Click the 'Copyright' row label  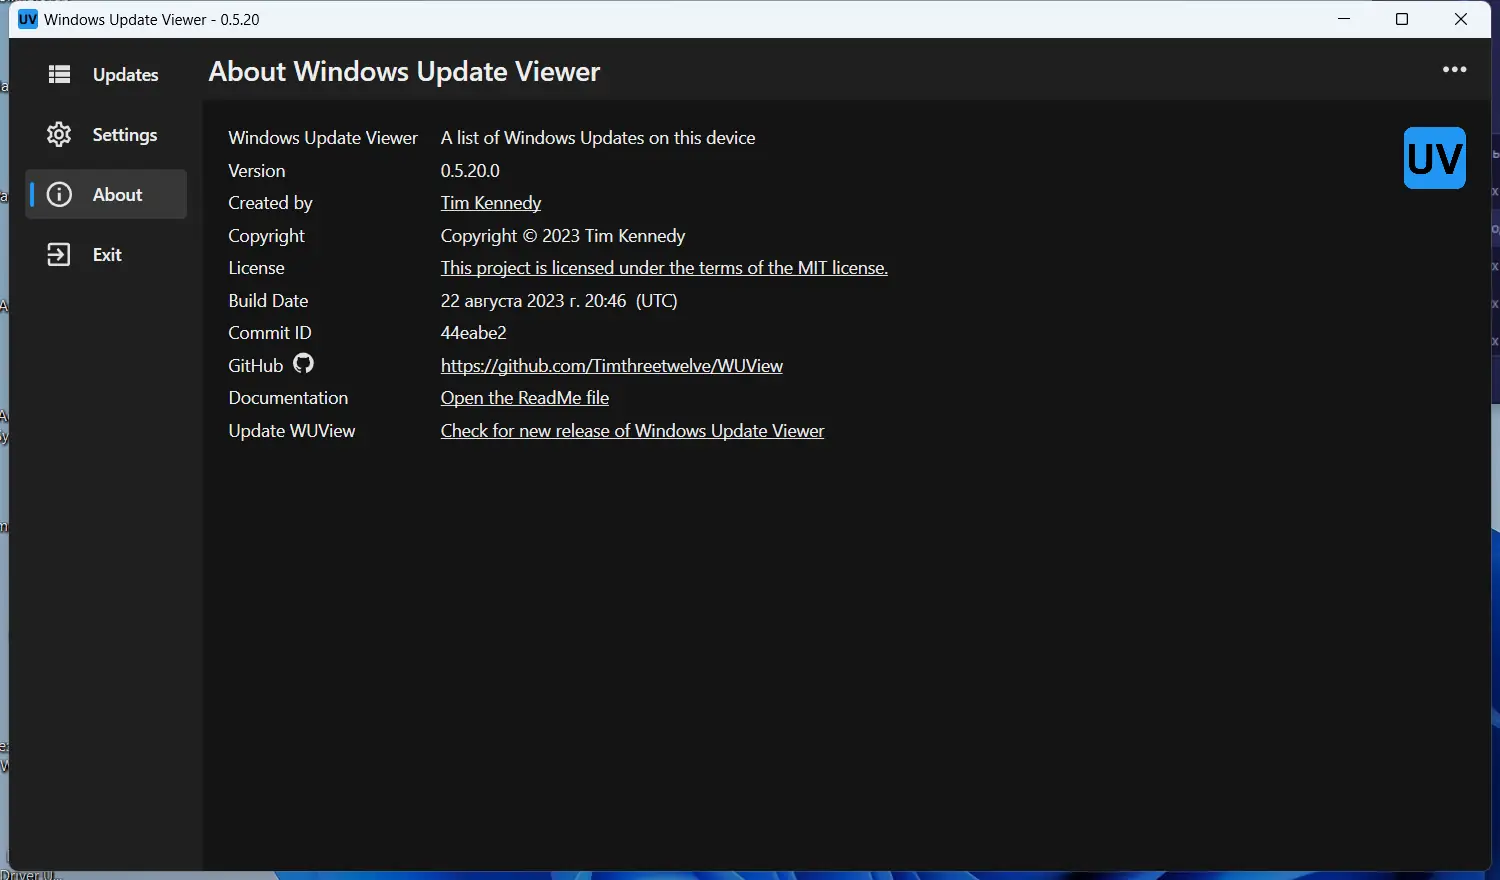tap(266, 236)
